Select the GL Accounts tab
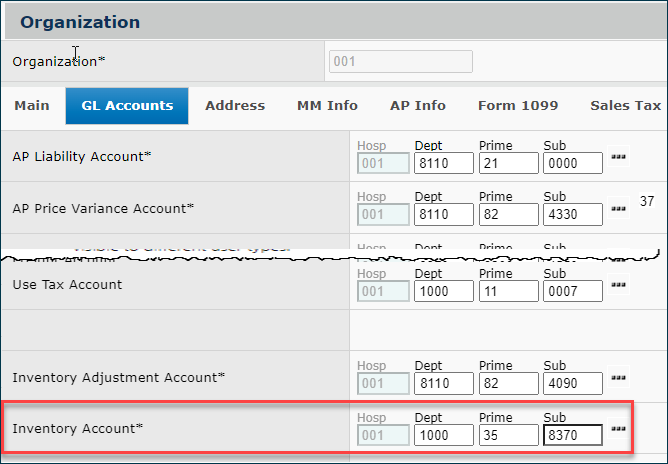 pos(127,105)
